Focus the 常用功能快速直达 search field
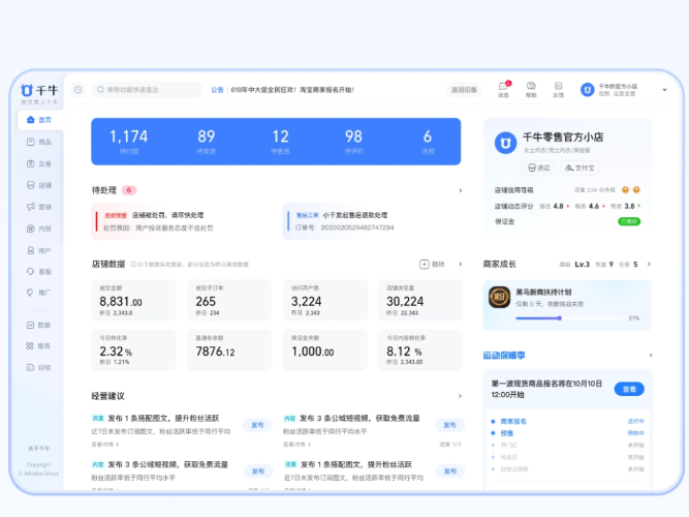 click(147, 90)
